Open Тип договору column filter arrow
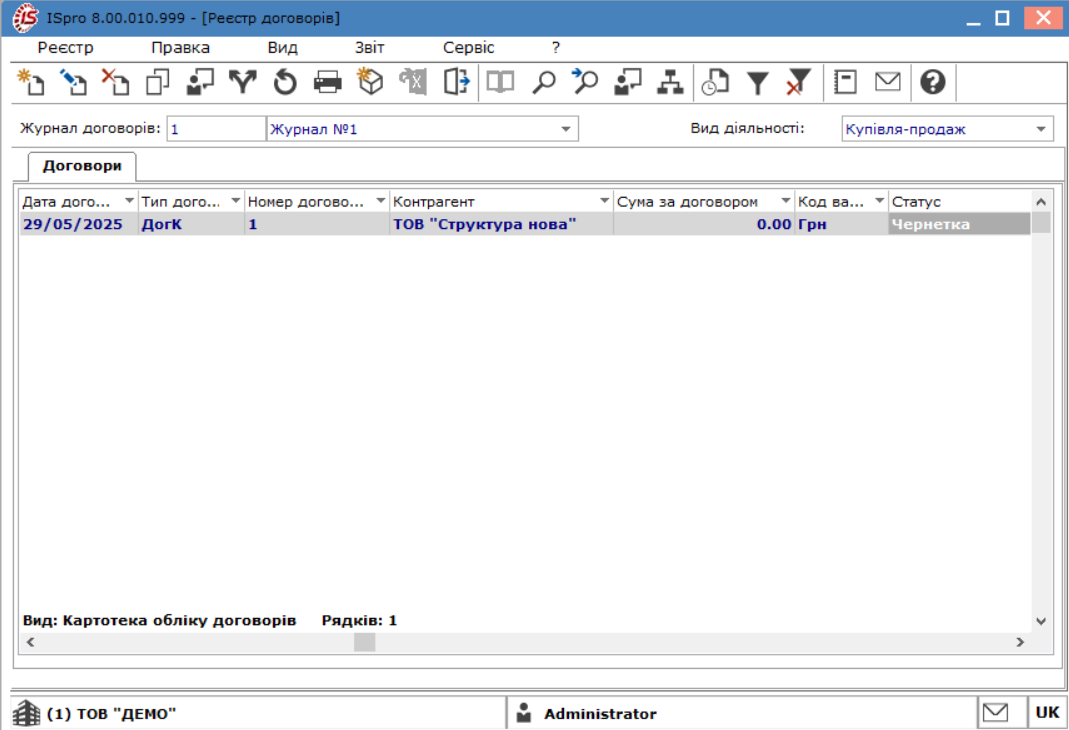This screenshot has height=730, width=1069. coord(236,201)
